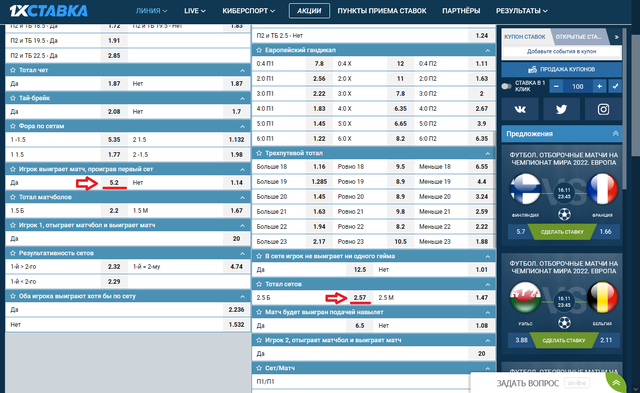Image resolution: width=640 pixels, height=393 pixels.
Task: Open the Instagram icon link
Action: (x=603, y=109)
